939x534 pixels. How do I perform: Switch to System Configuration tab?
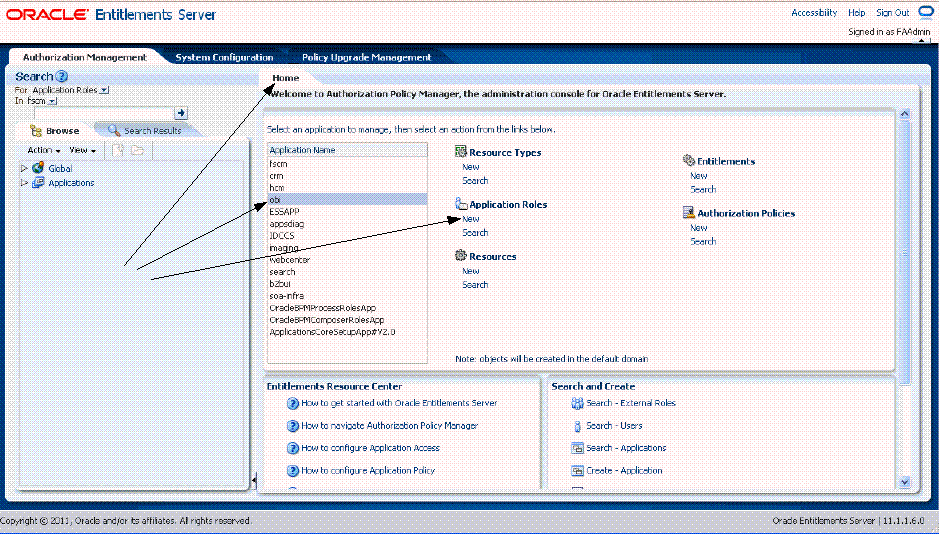[x=224, y=57]
